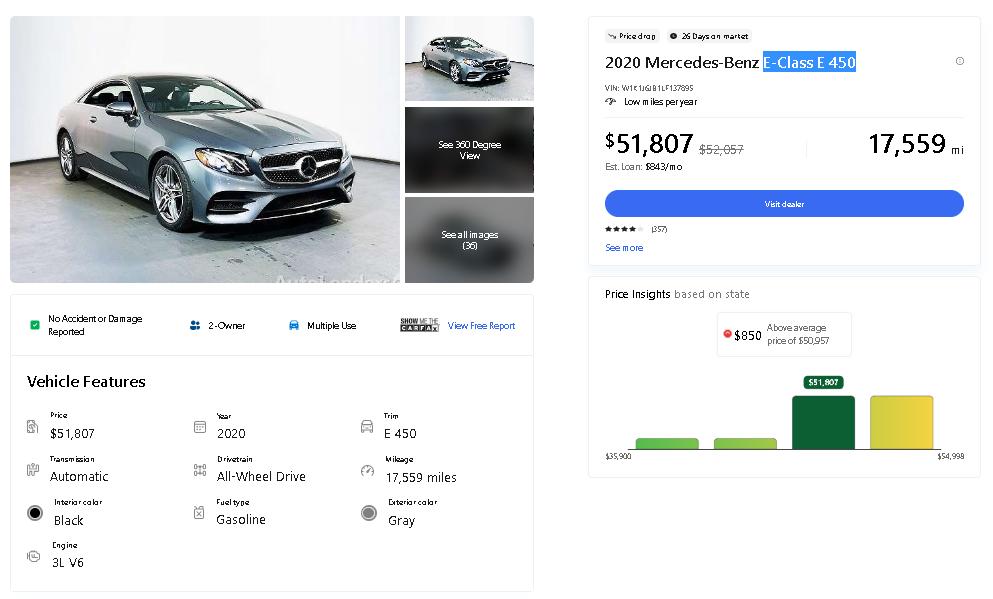Open the See all images gallery tile
Image resolution: width=993 pixels, height=599 pixels.
pos(469,240)
